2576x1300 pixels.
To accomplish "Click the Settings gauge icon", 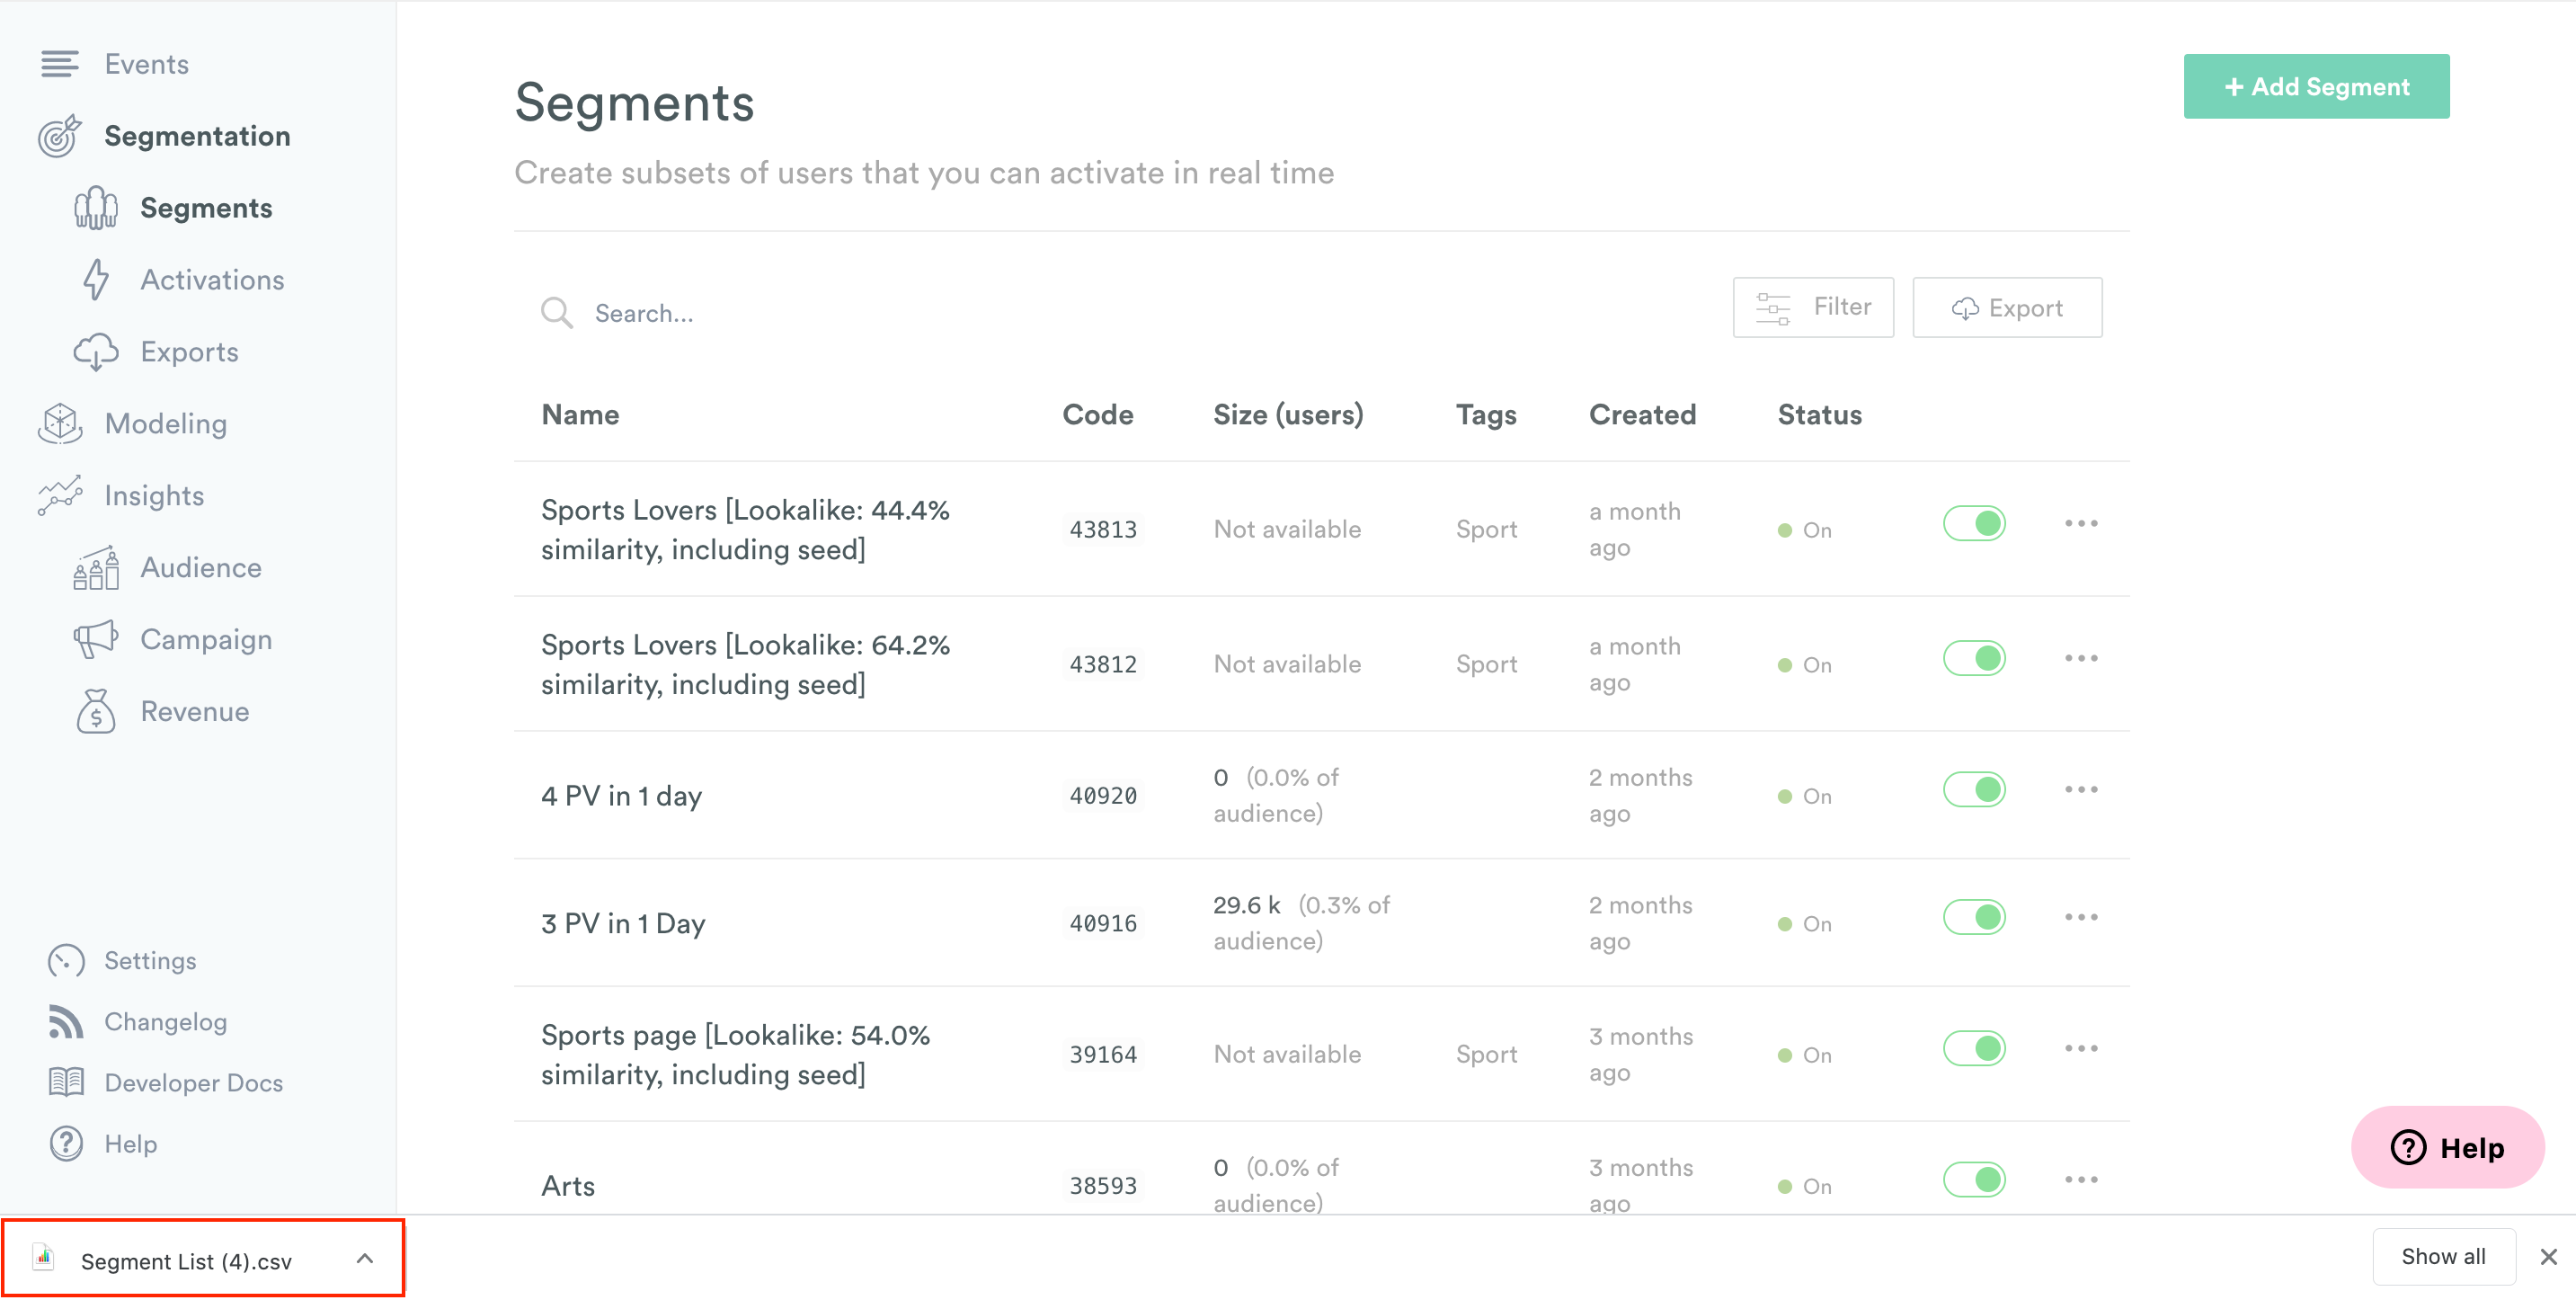I will tap(66, 961).
